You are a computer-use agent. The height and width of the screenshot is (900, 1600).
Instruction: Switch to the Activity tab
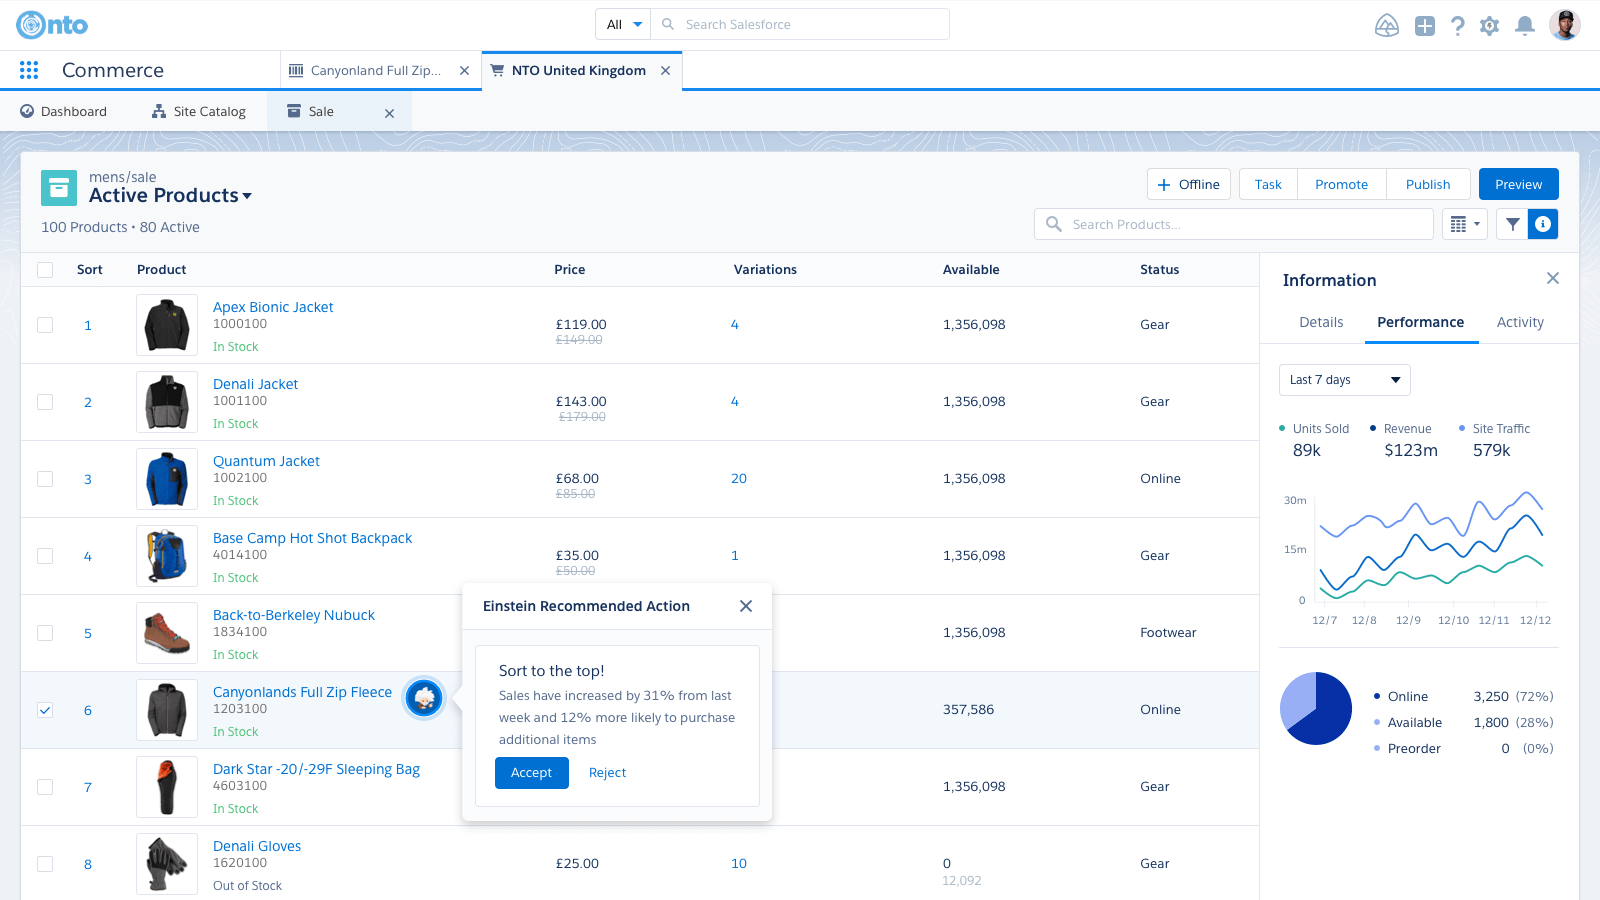[x=1519, y=322]
